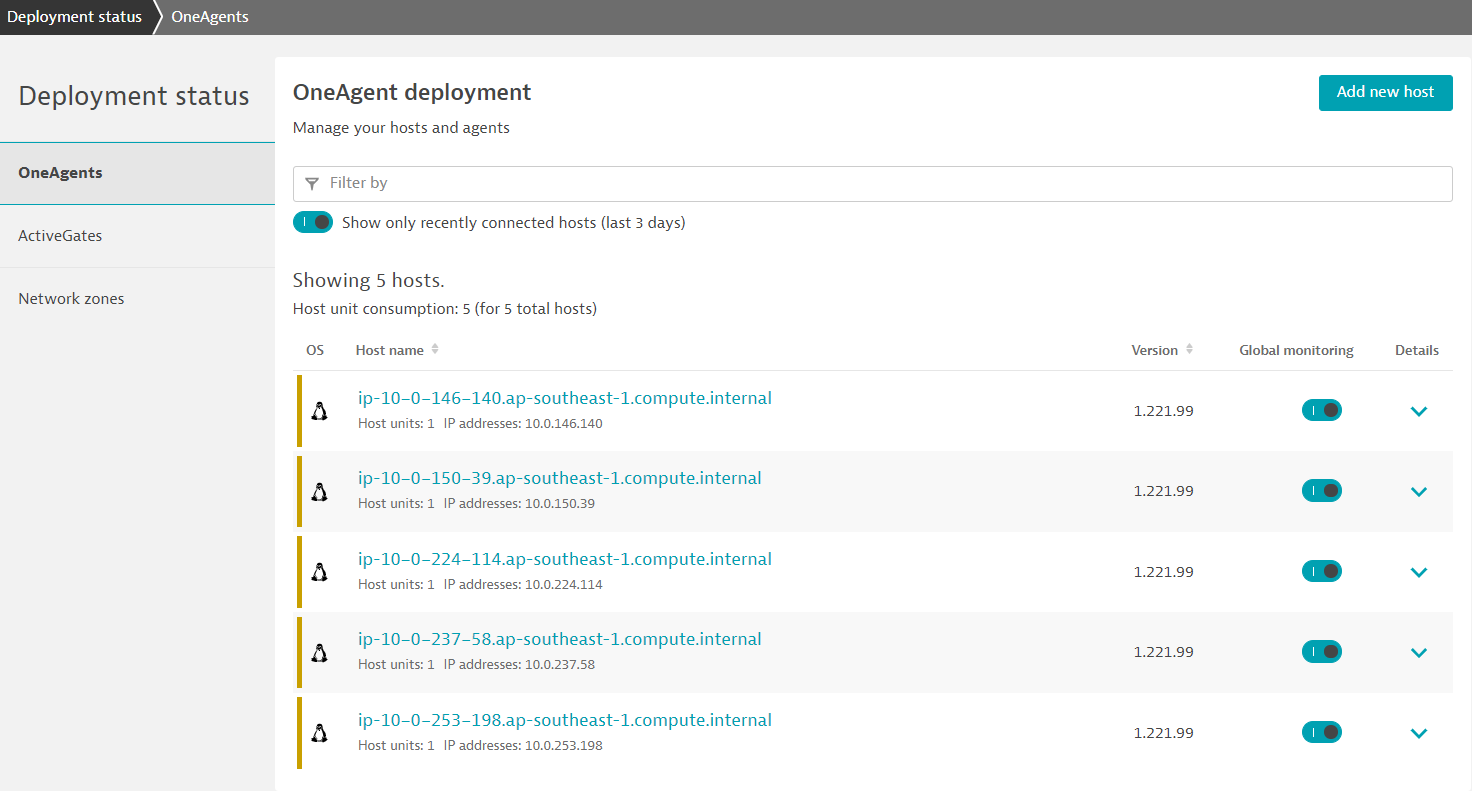Screen dimensions: 1472x791
Task: Select OneAgents in sidebar menu
Action: tap(137, 173)
